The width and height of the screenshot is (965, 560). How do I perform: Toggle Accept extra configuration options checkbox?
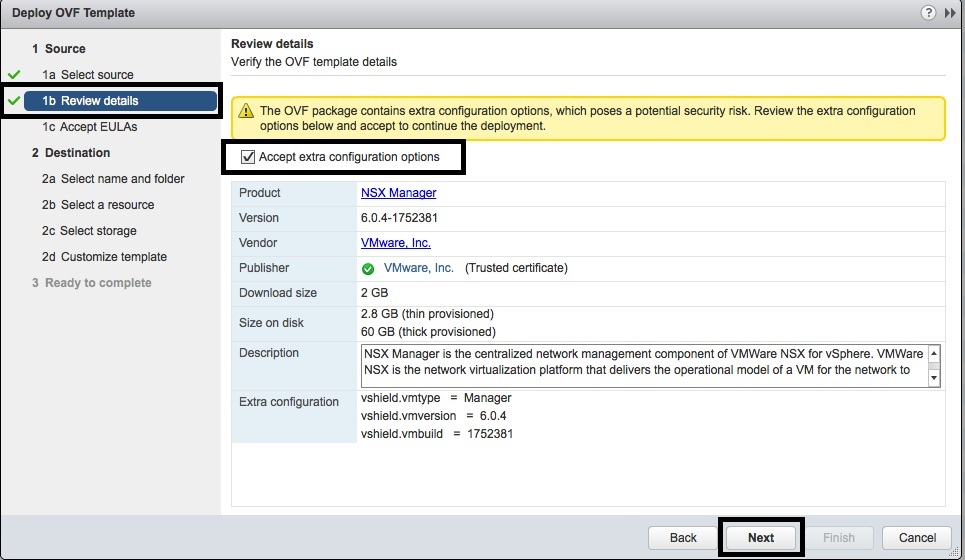[248, 157]
